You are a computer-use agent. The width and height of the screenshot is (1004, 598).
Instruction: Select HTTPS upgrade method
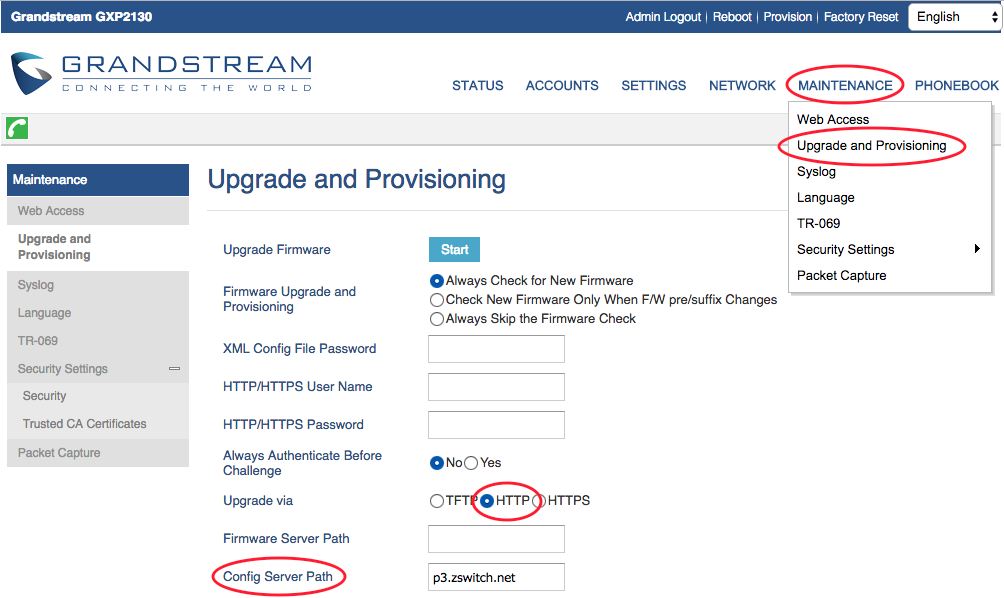(x=539, y=501)
